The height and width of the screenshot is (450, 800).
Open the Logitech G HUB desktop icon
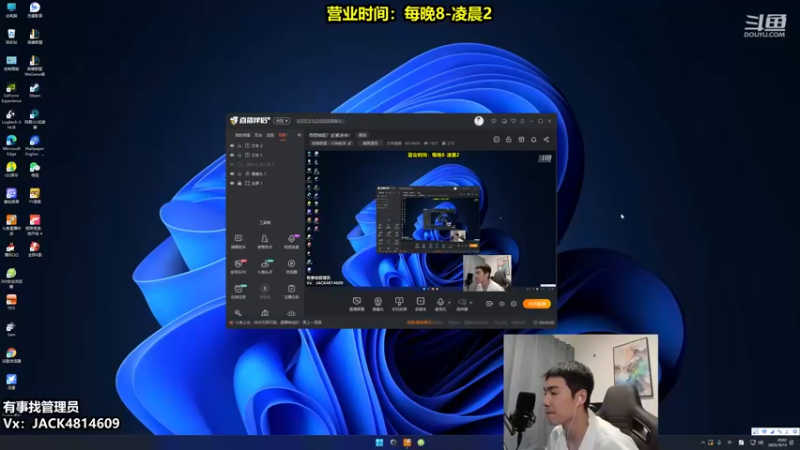[11, 119]
